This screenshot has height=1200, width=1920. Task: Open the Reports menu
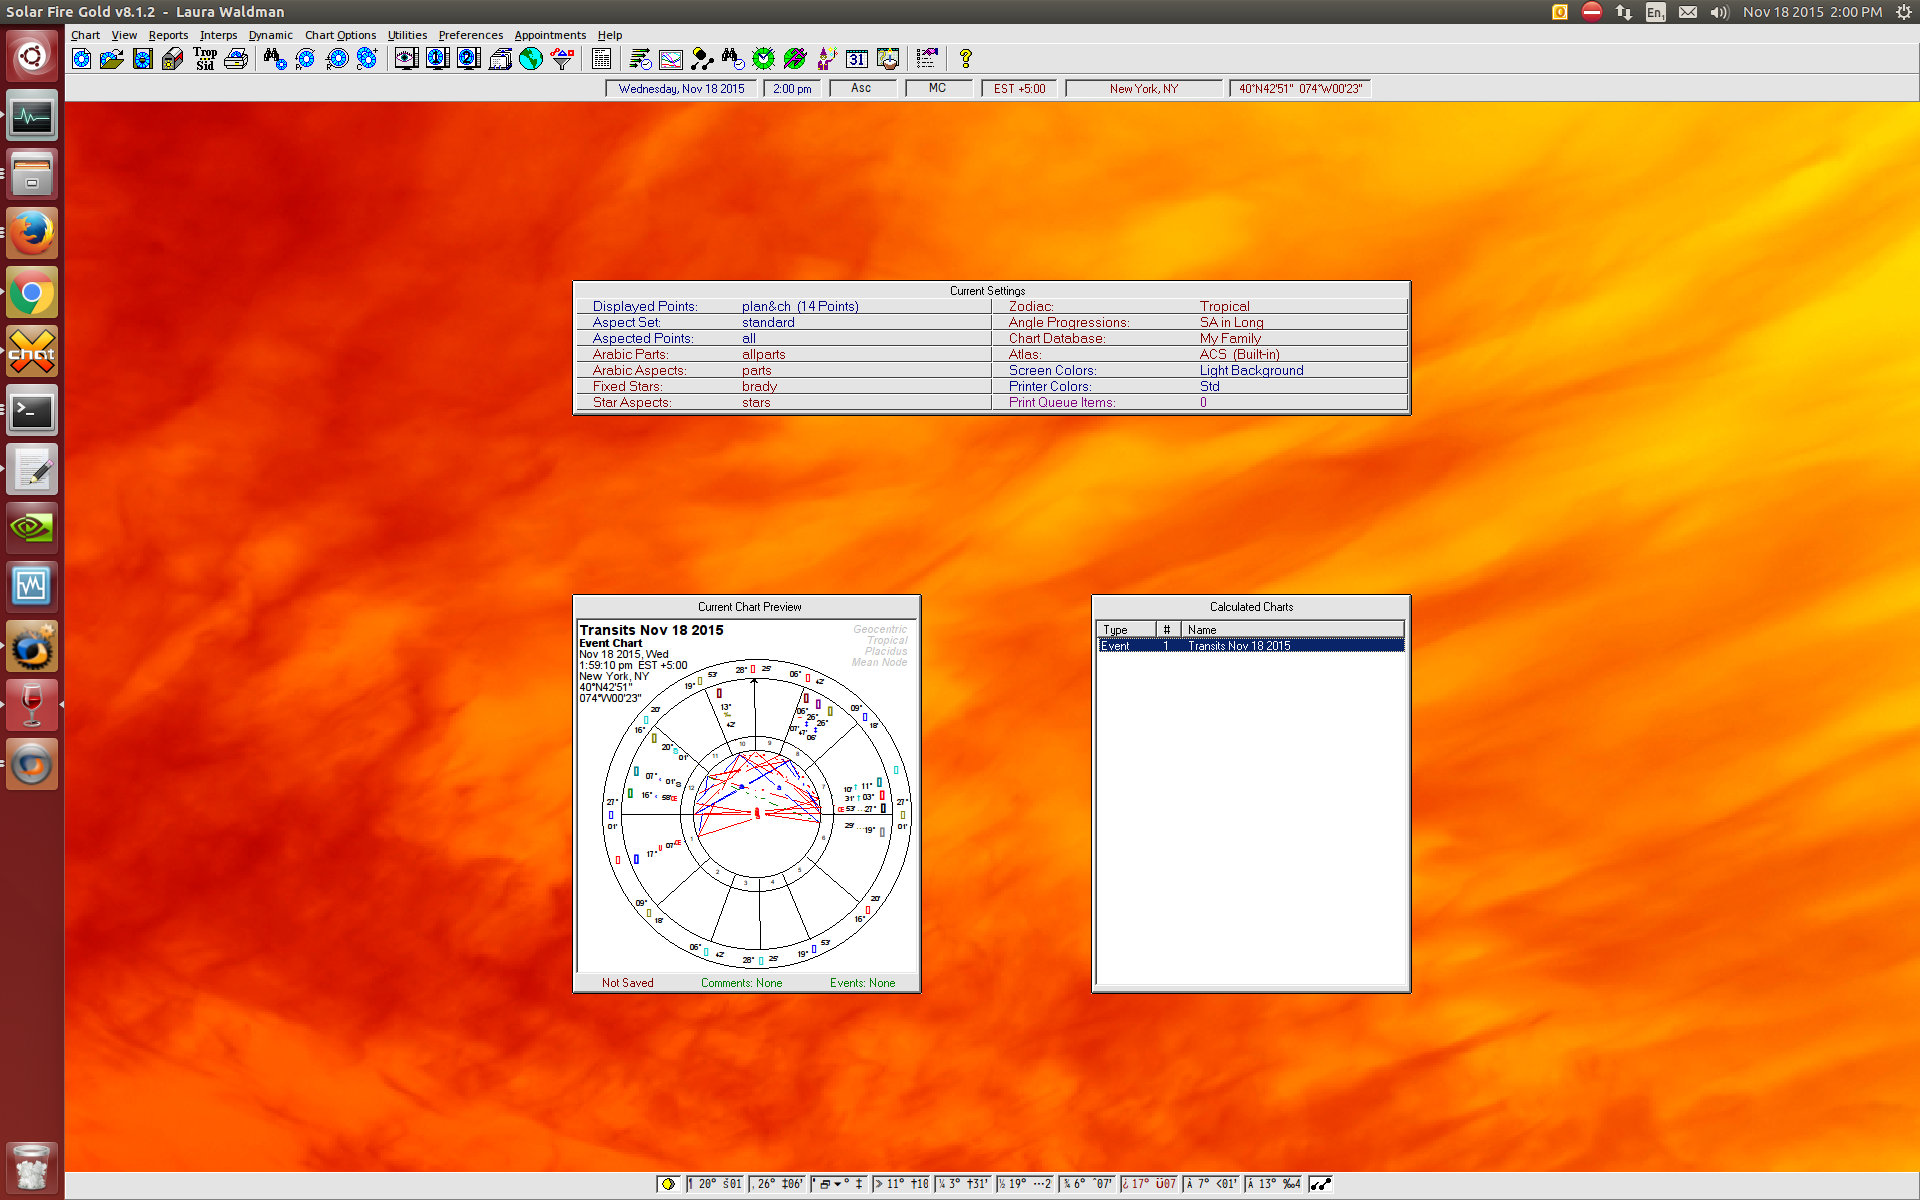click(168, 35)
